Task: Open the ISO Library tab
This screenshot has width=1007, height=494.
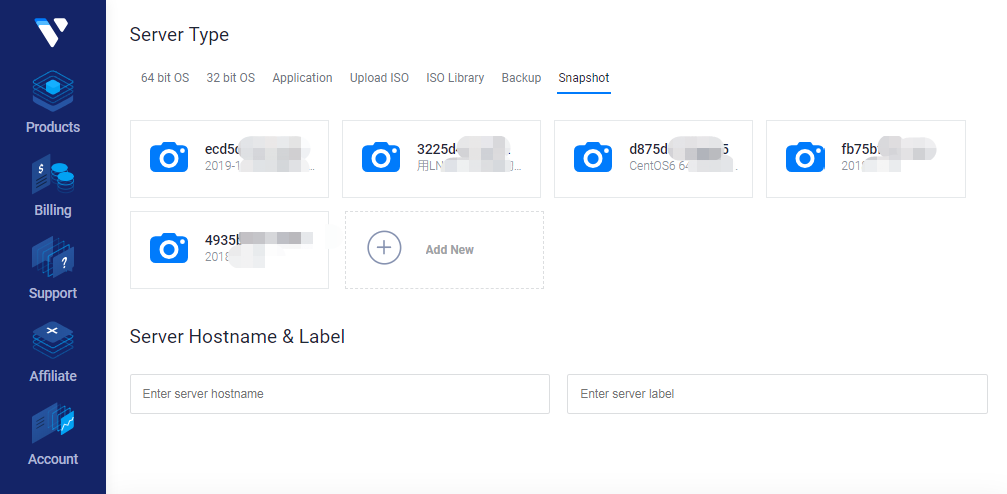Action: [x=455, y=78]
